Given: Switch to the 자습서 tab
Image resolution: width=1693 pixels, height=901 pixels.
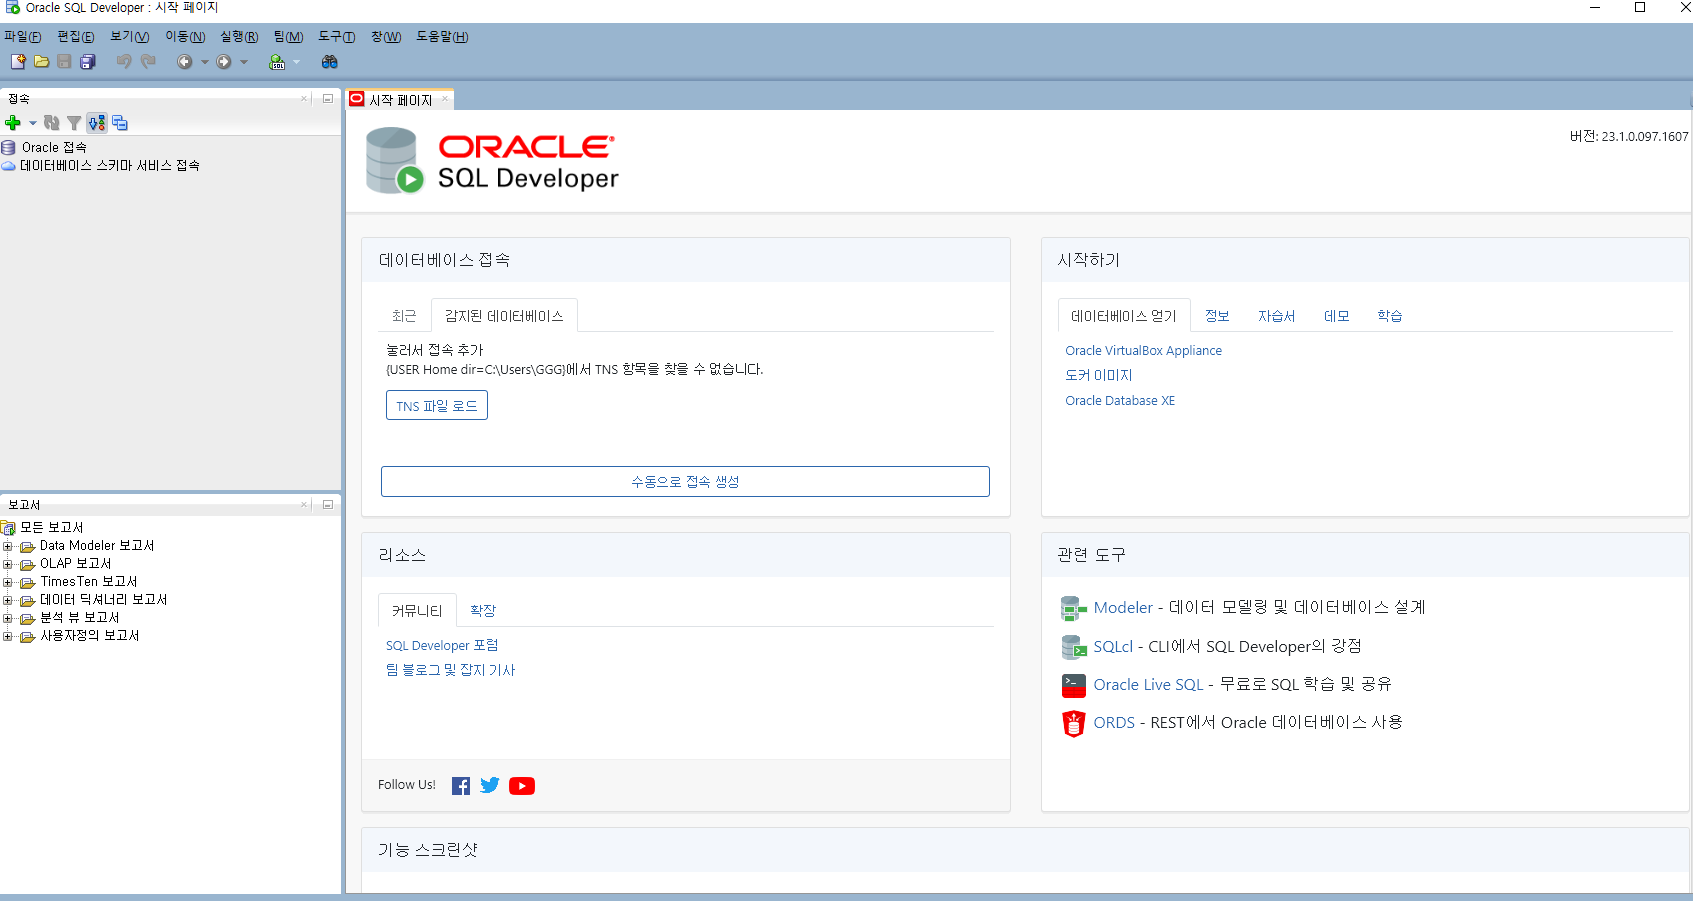Looking at the screenshot, I should tap(1276, 316).
